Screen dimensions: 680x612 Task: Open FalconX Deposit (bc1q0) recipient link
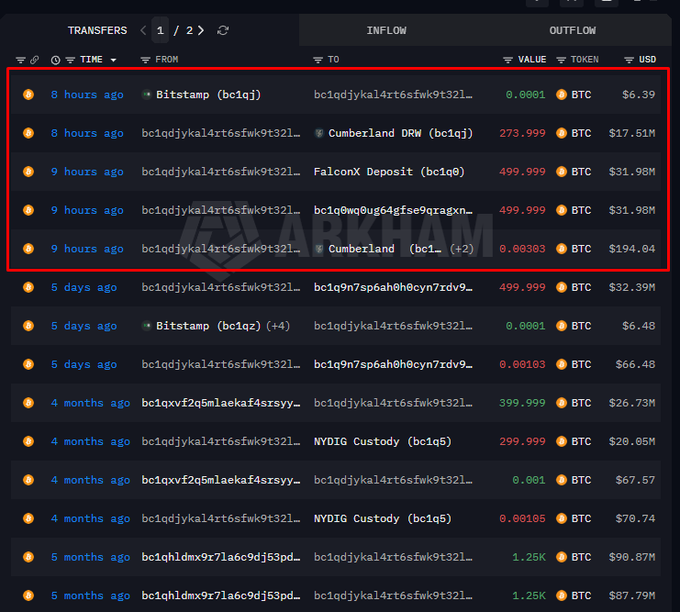point(389,172)
